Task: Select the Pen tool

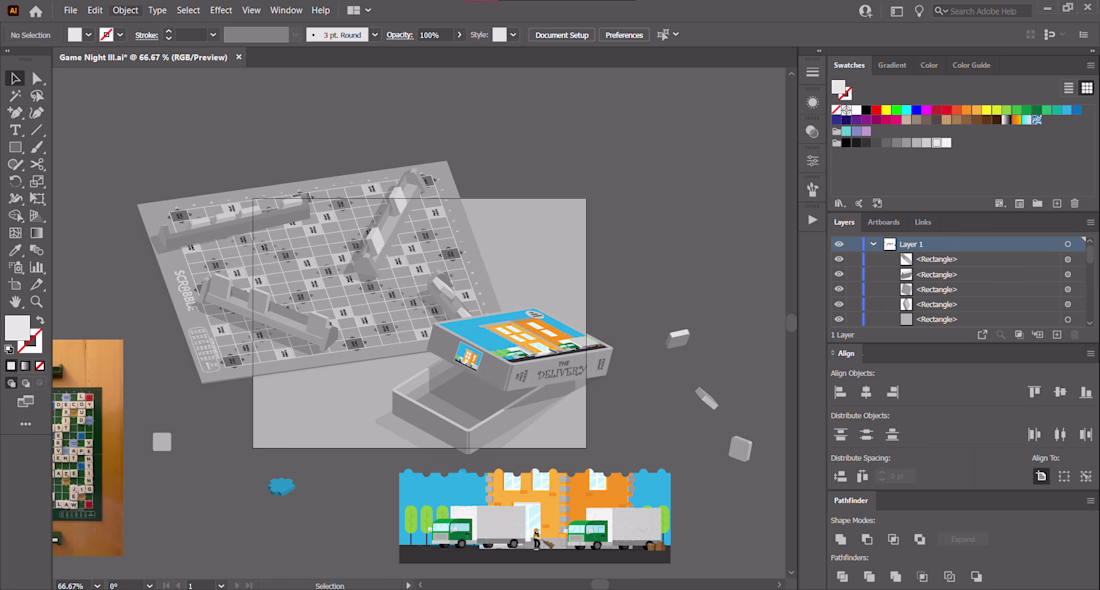Action: pos(15,112)
